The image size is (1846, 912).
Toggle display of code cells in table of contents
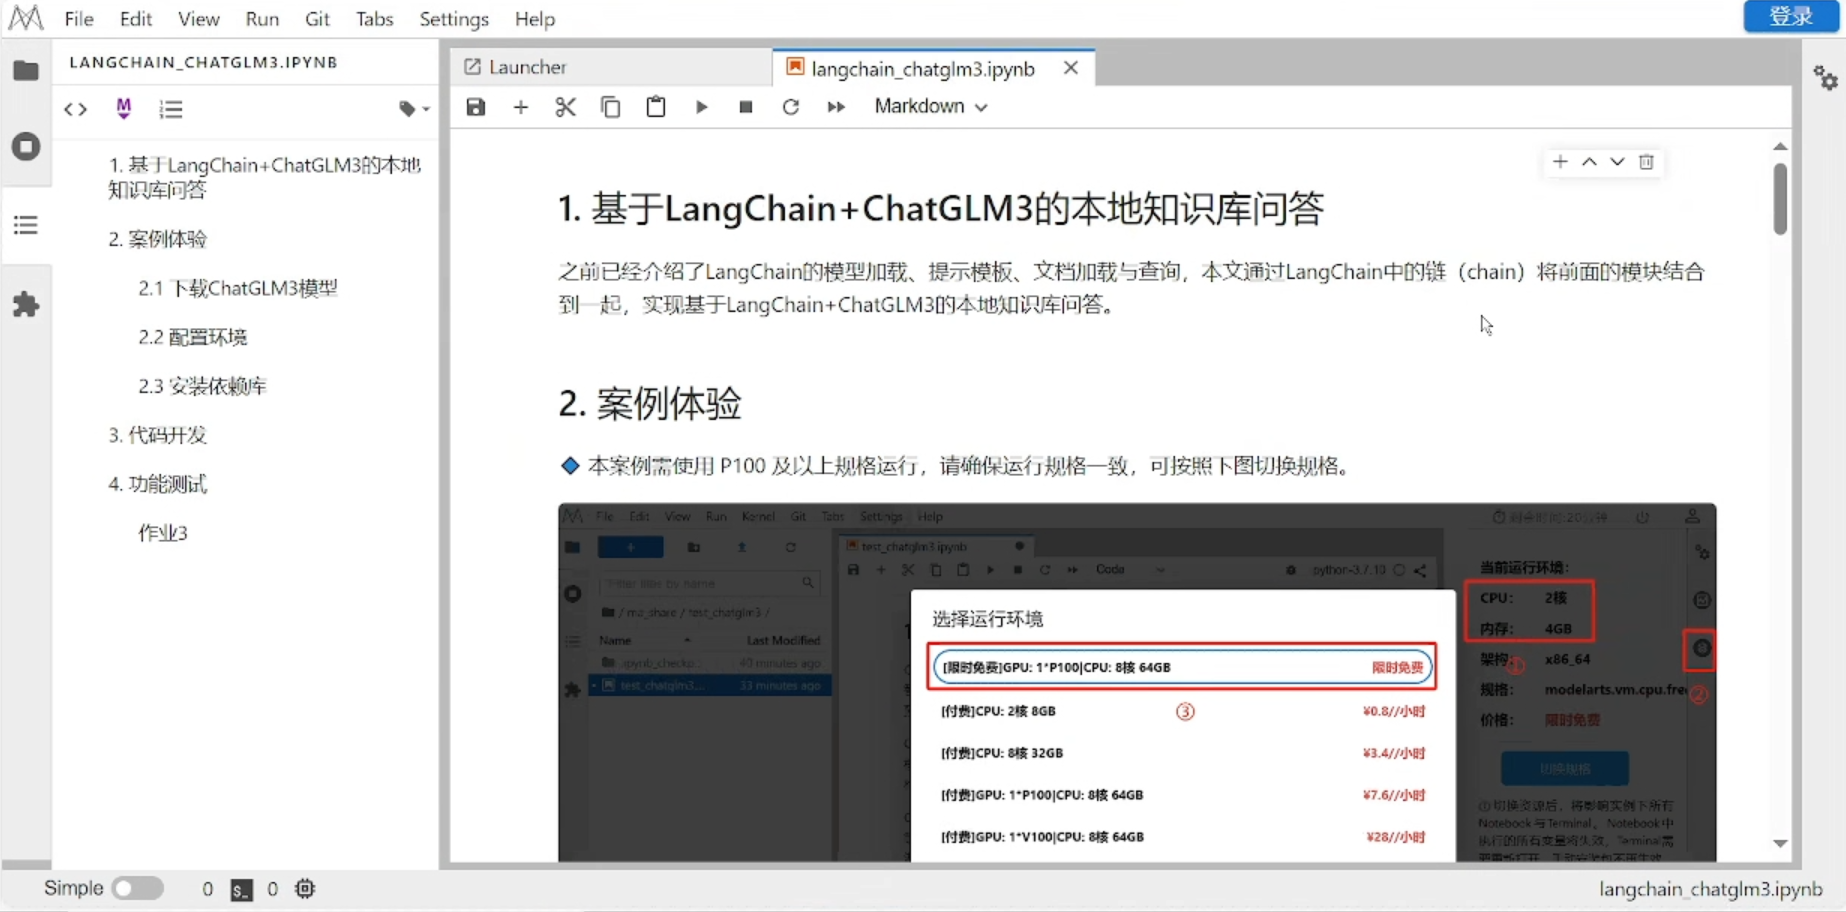(x=75, y=109)
